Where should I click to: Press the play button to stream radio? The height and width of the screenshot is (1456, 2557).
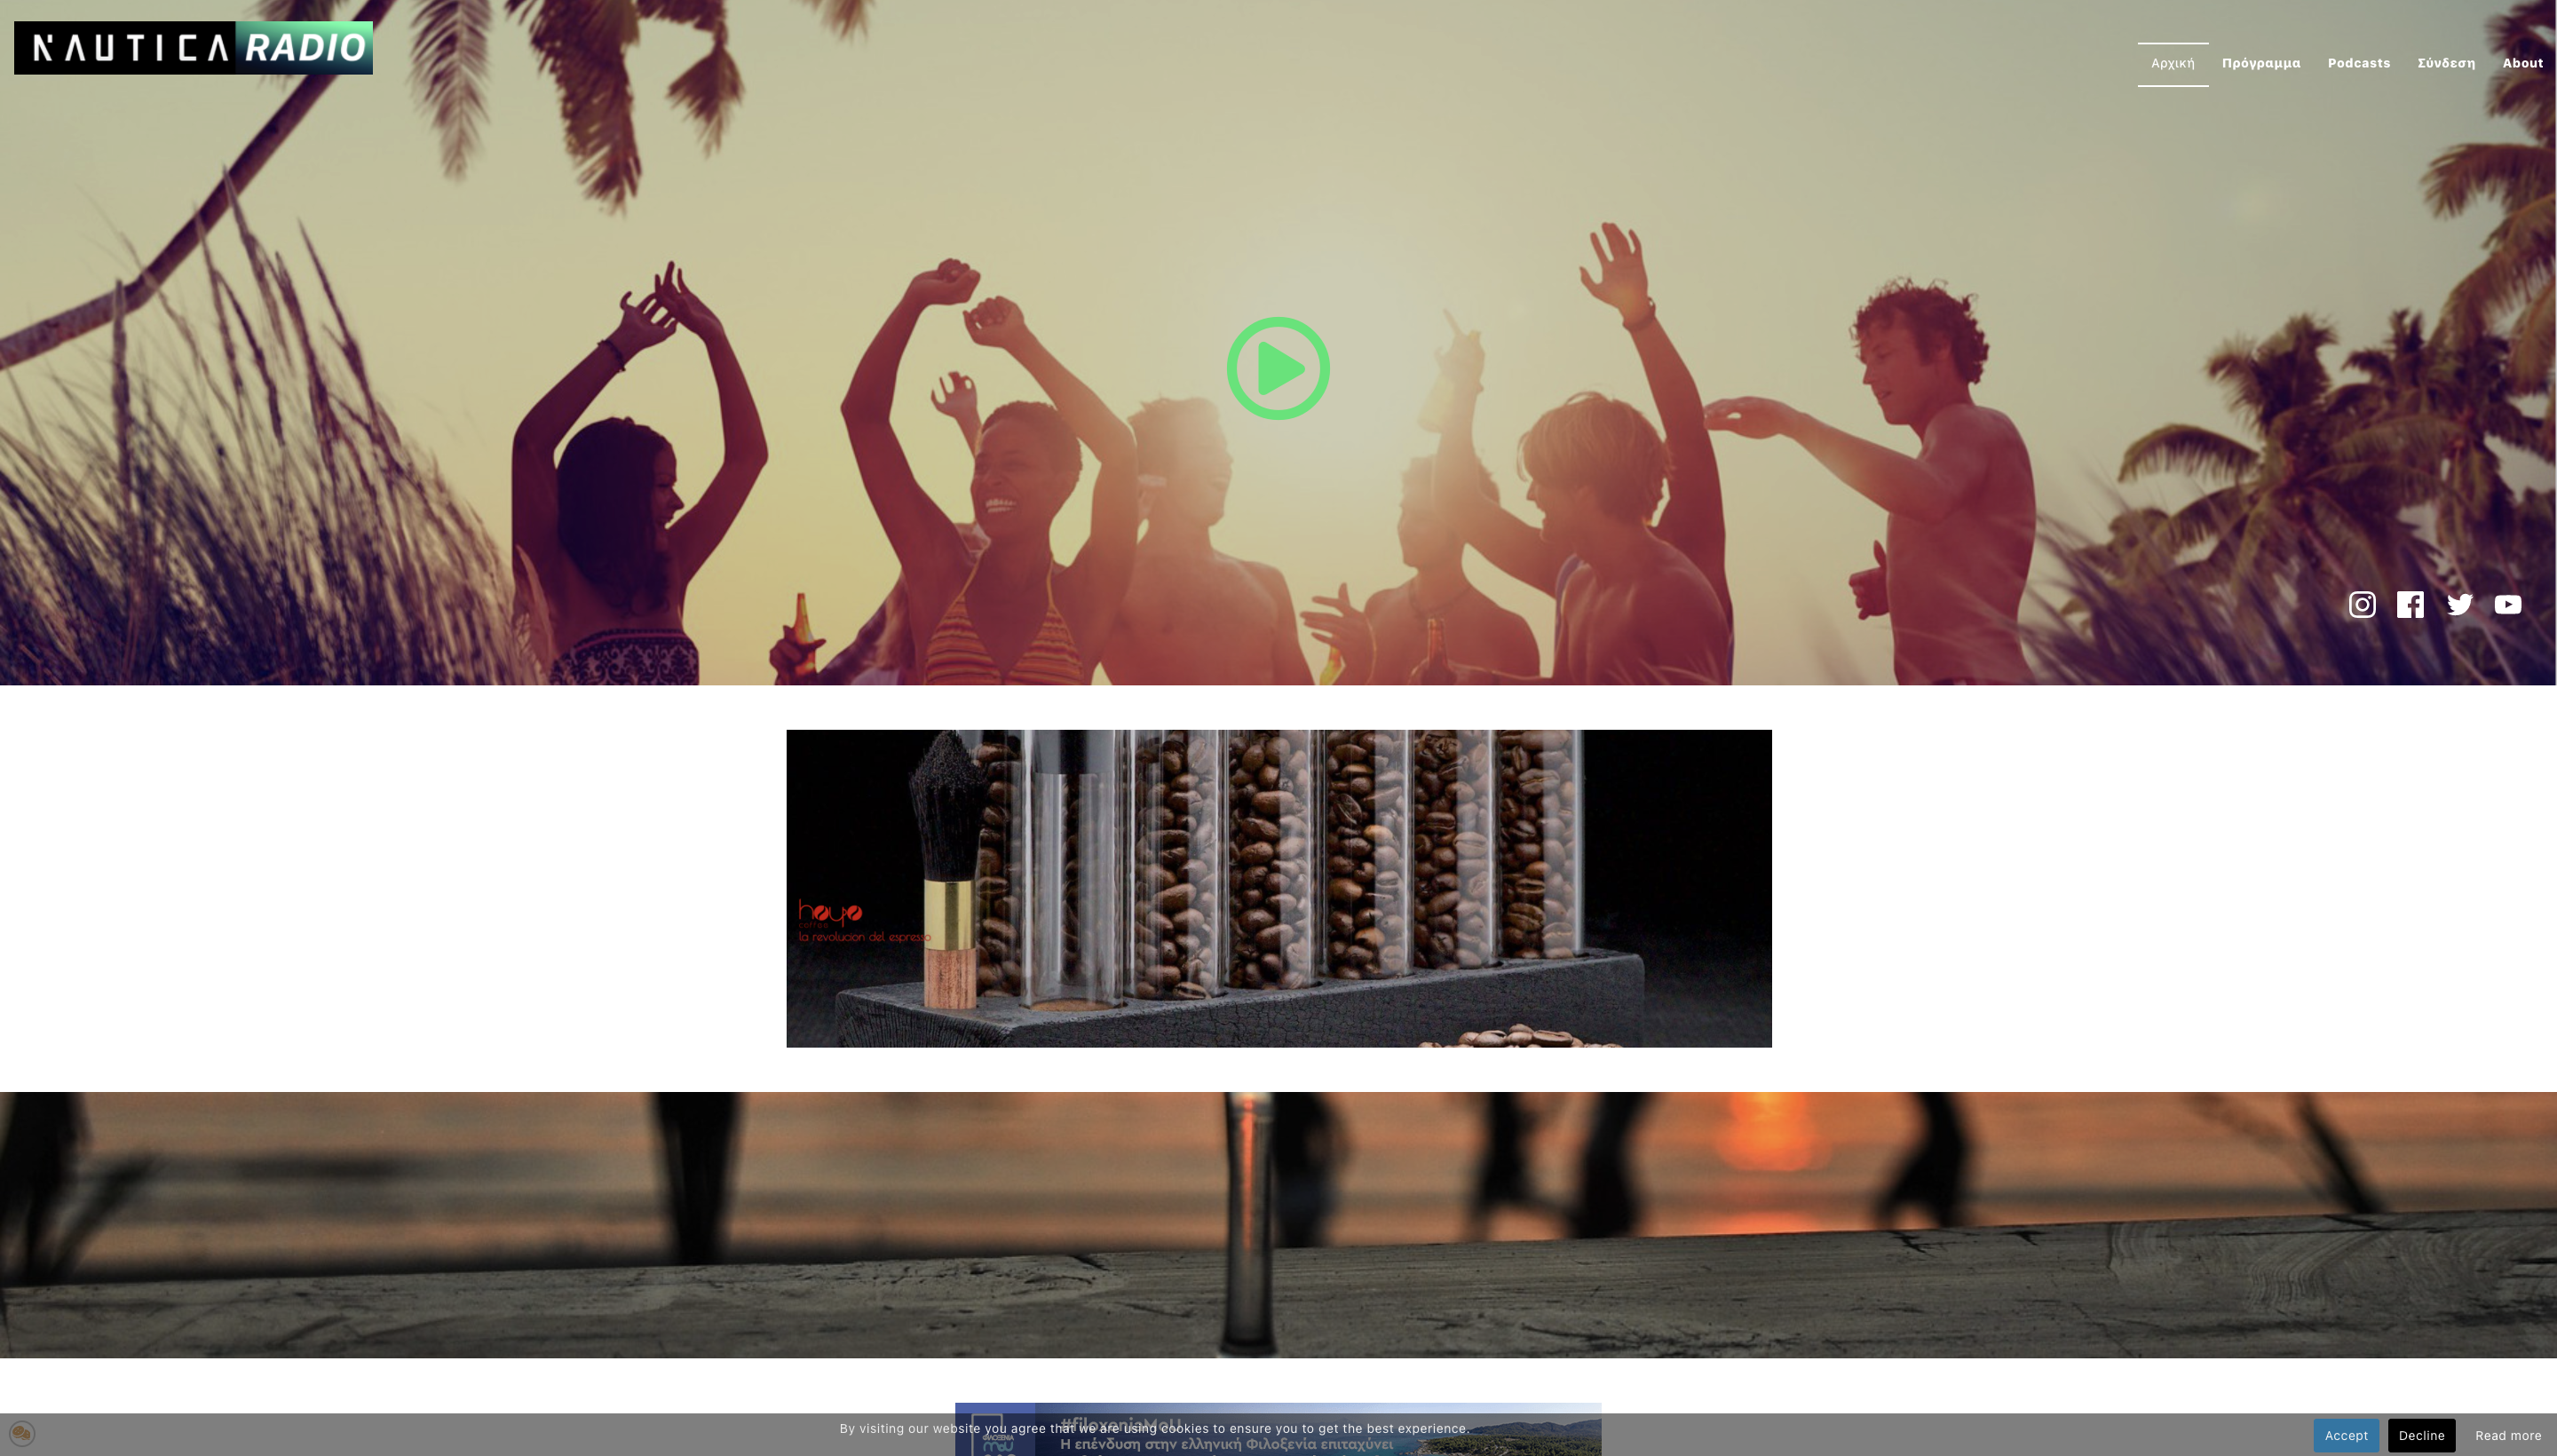1277,368
